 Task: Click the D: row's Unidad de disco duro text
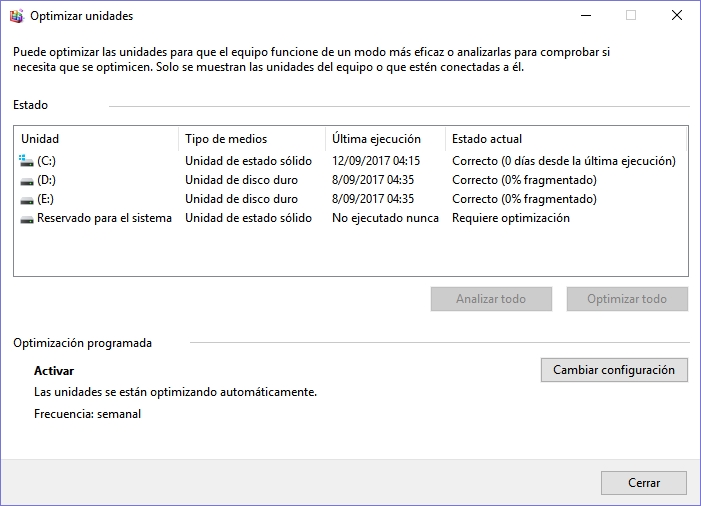(x=241, y=180)
